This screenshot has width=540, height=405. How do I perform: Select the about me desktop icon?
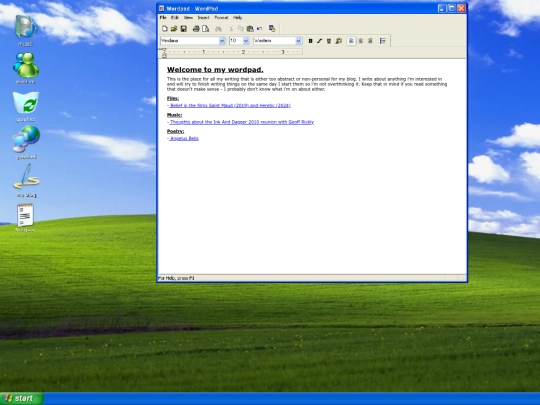[26, 68]
